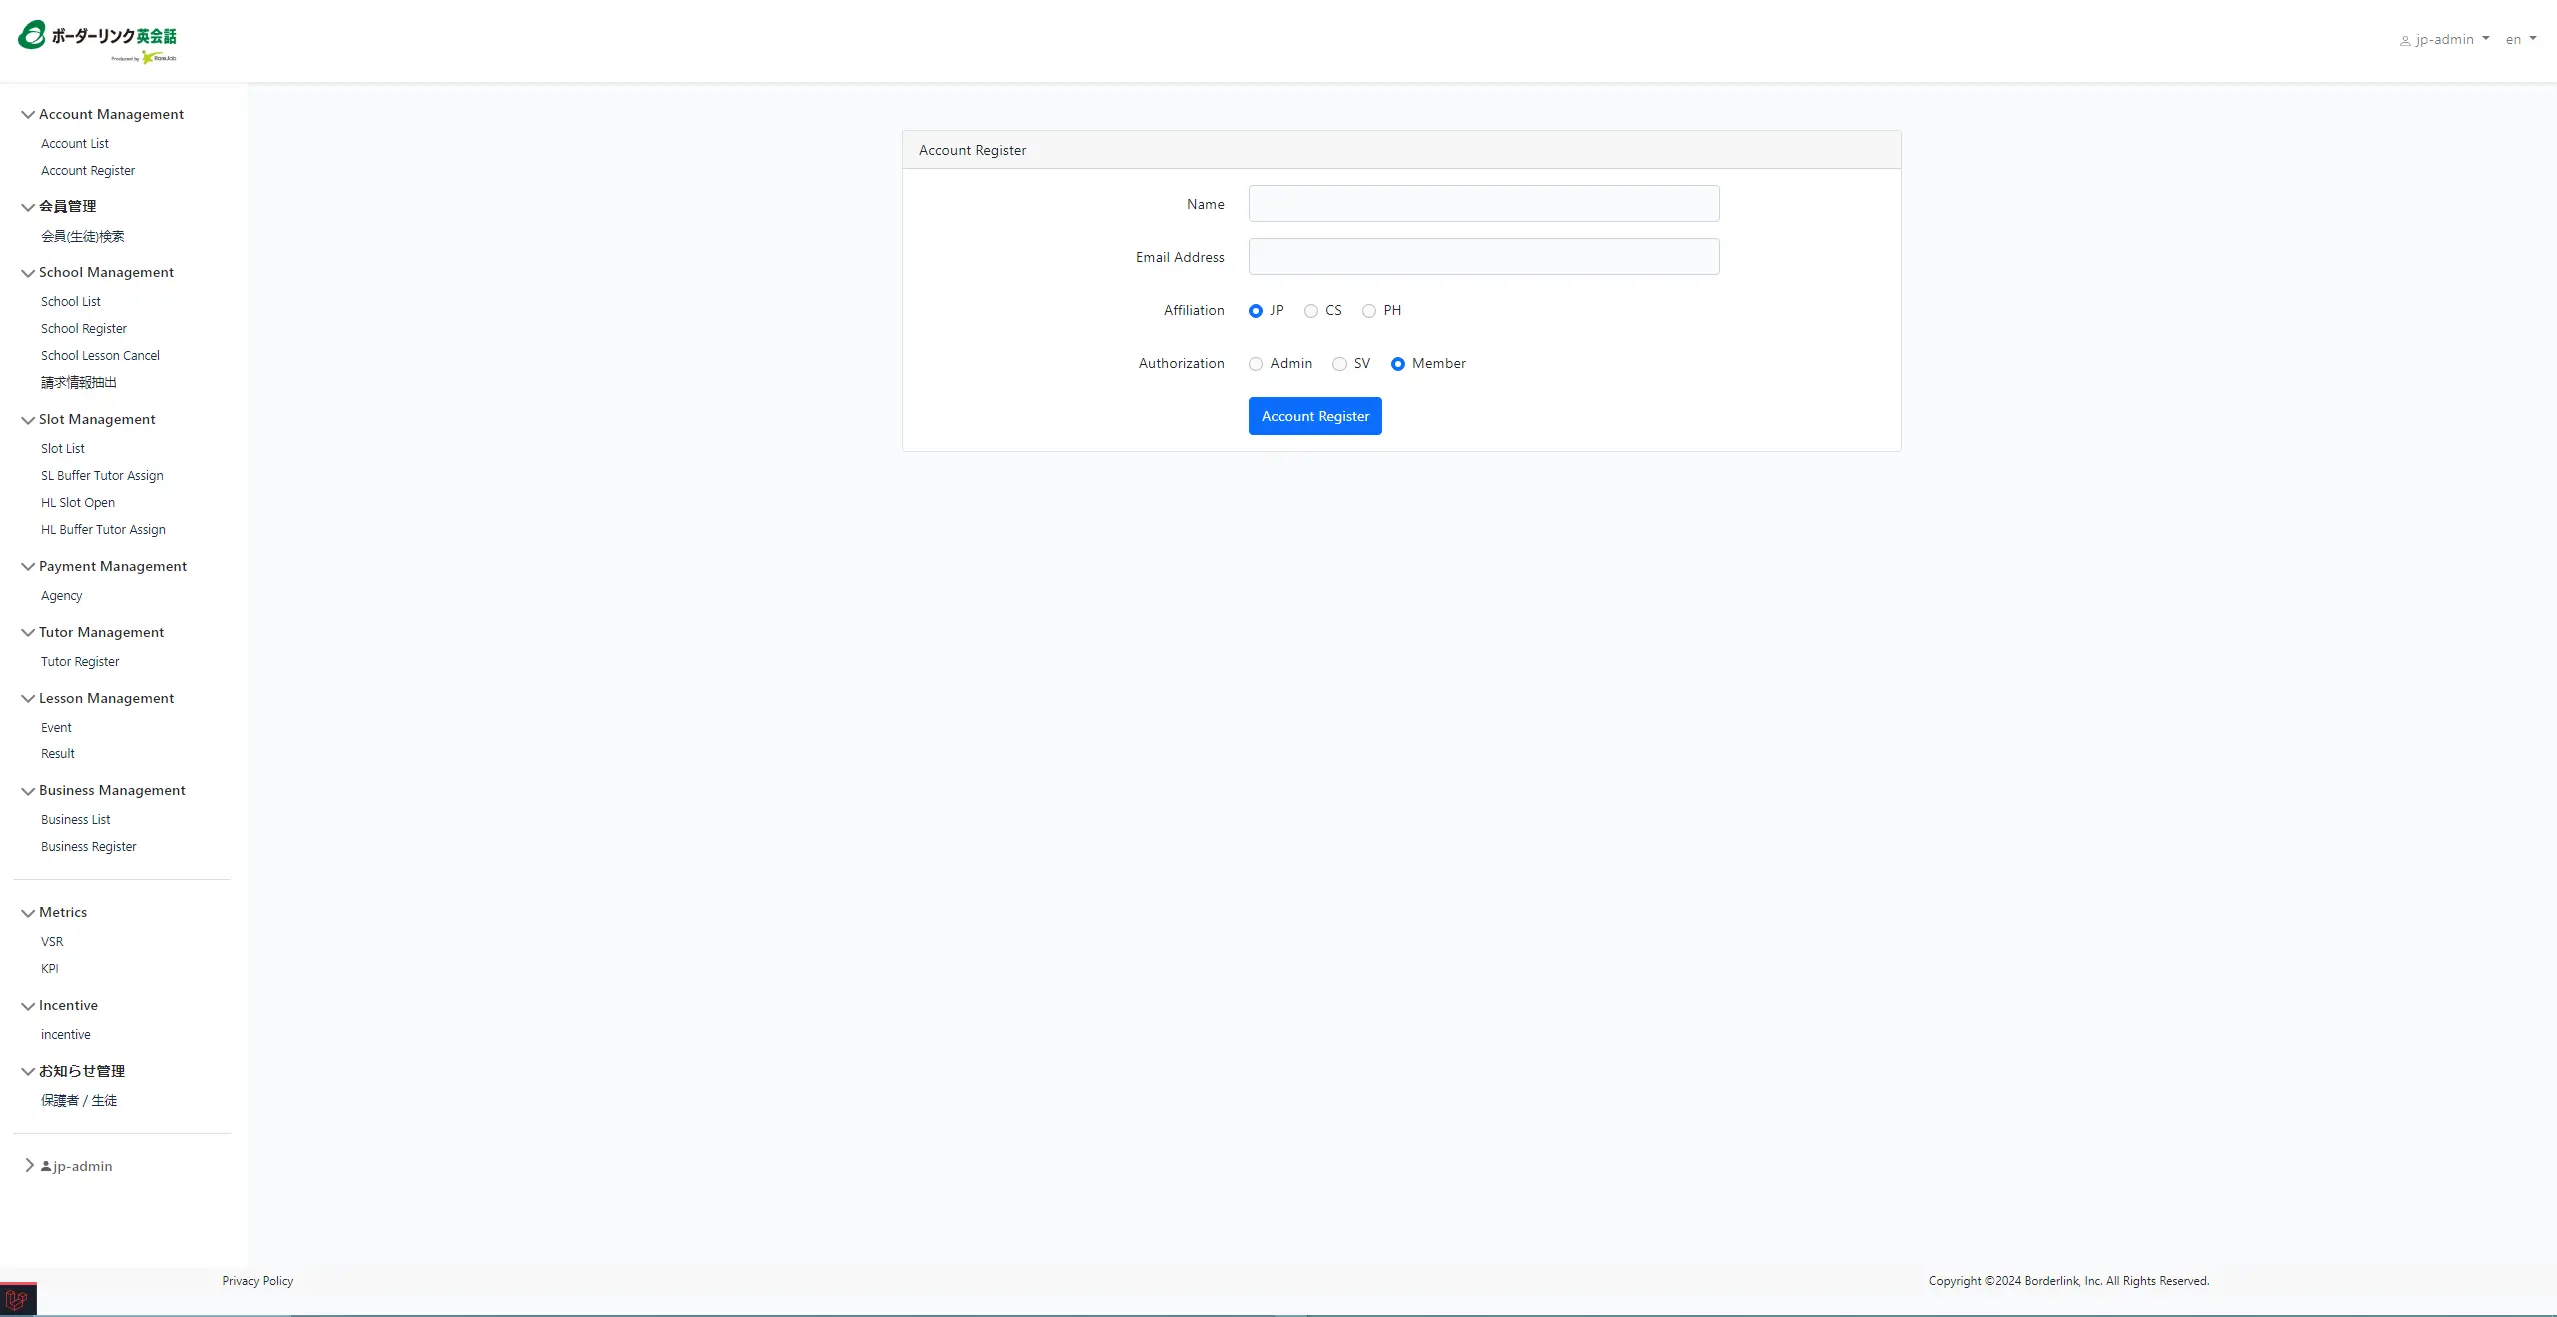Select the PH affiliation option

[x=1369, y=311]
